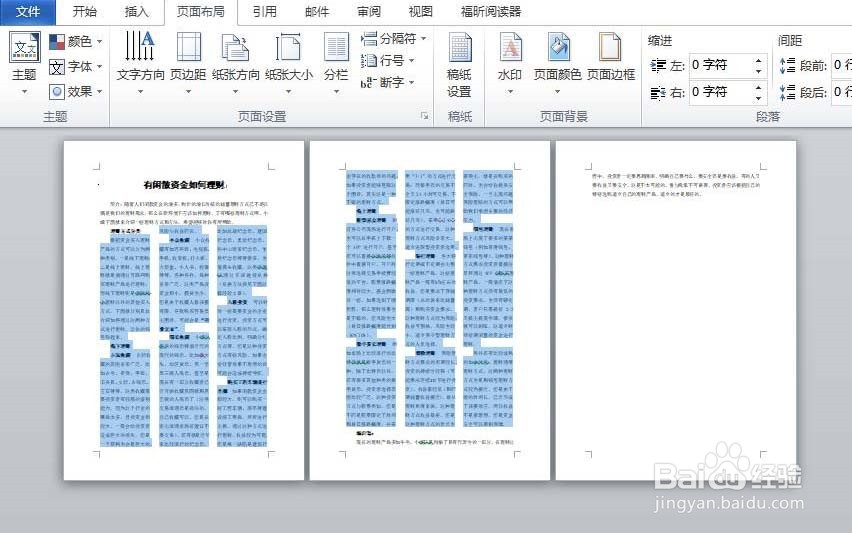Click the left indent 左 icon

point(658,66)
